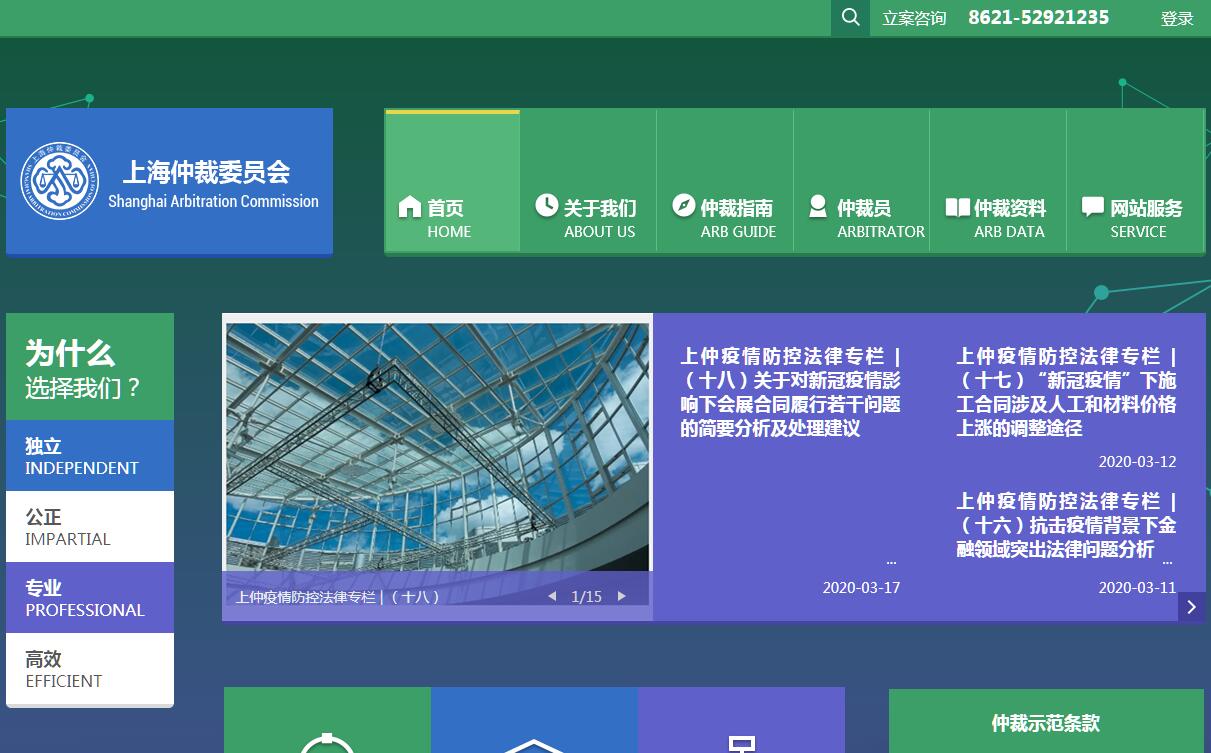Select the 高效 EFFICIENT tab
The image size is (1211, 753).
point(90,669)
